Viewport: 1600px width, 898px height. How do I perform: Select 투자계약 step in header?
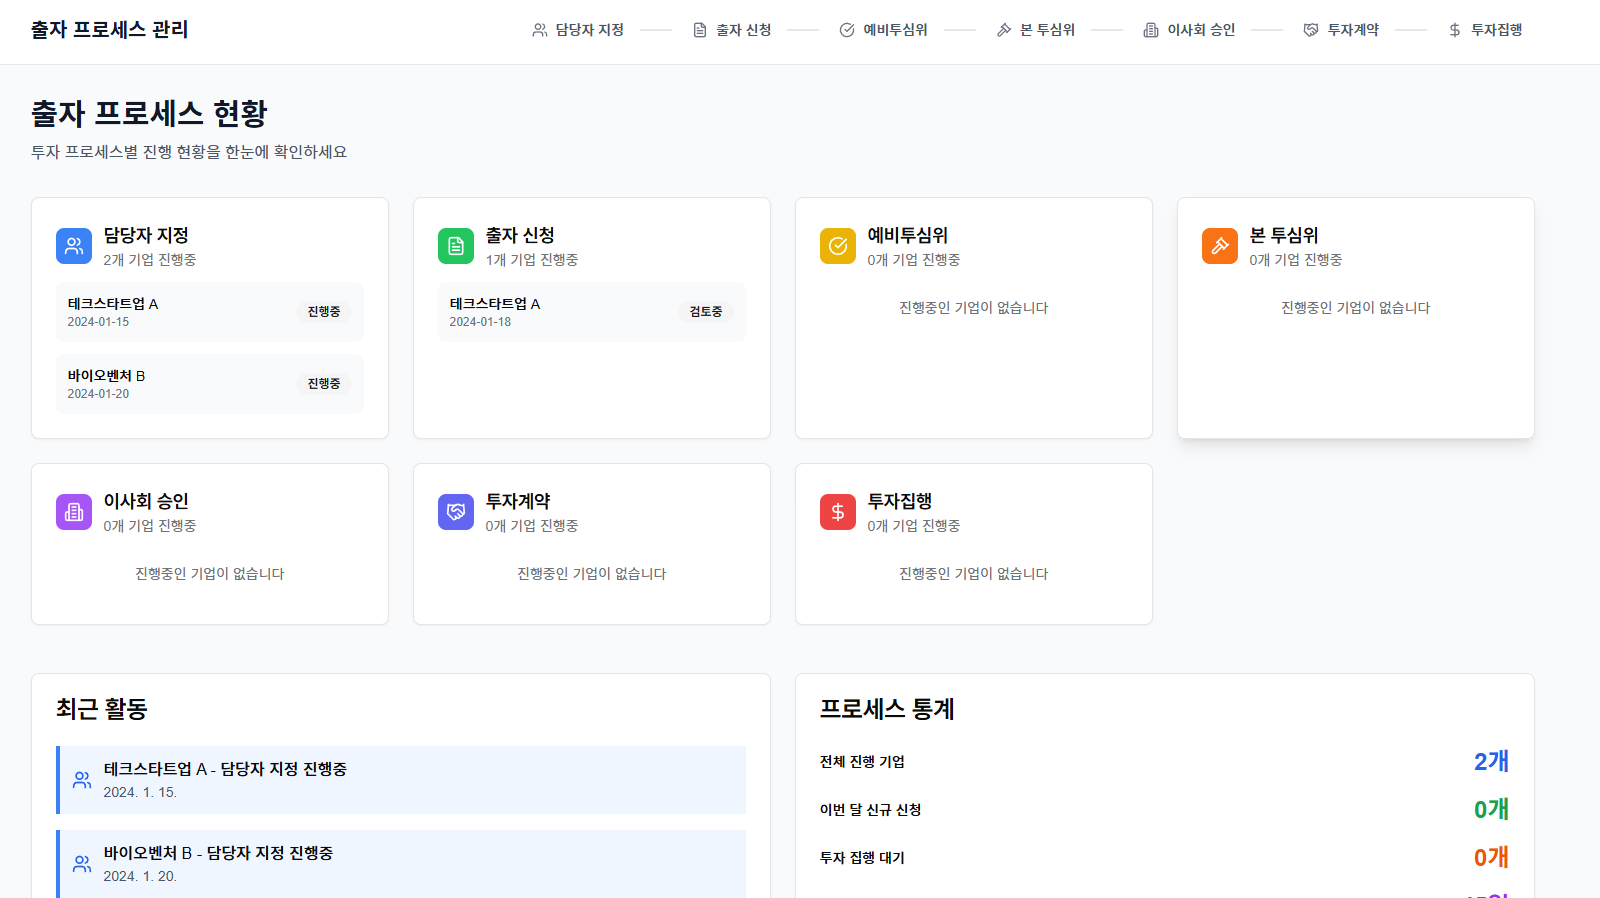coord(1342,30)
